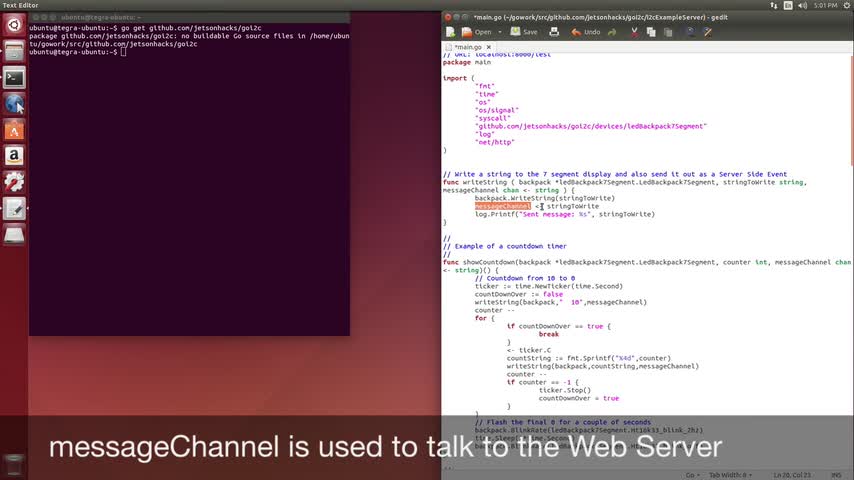
Task: Click the 5:01 PM clock
Action: click(825, 5)
